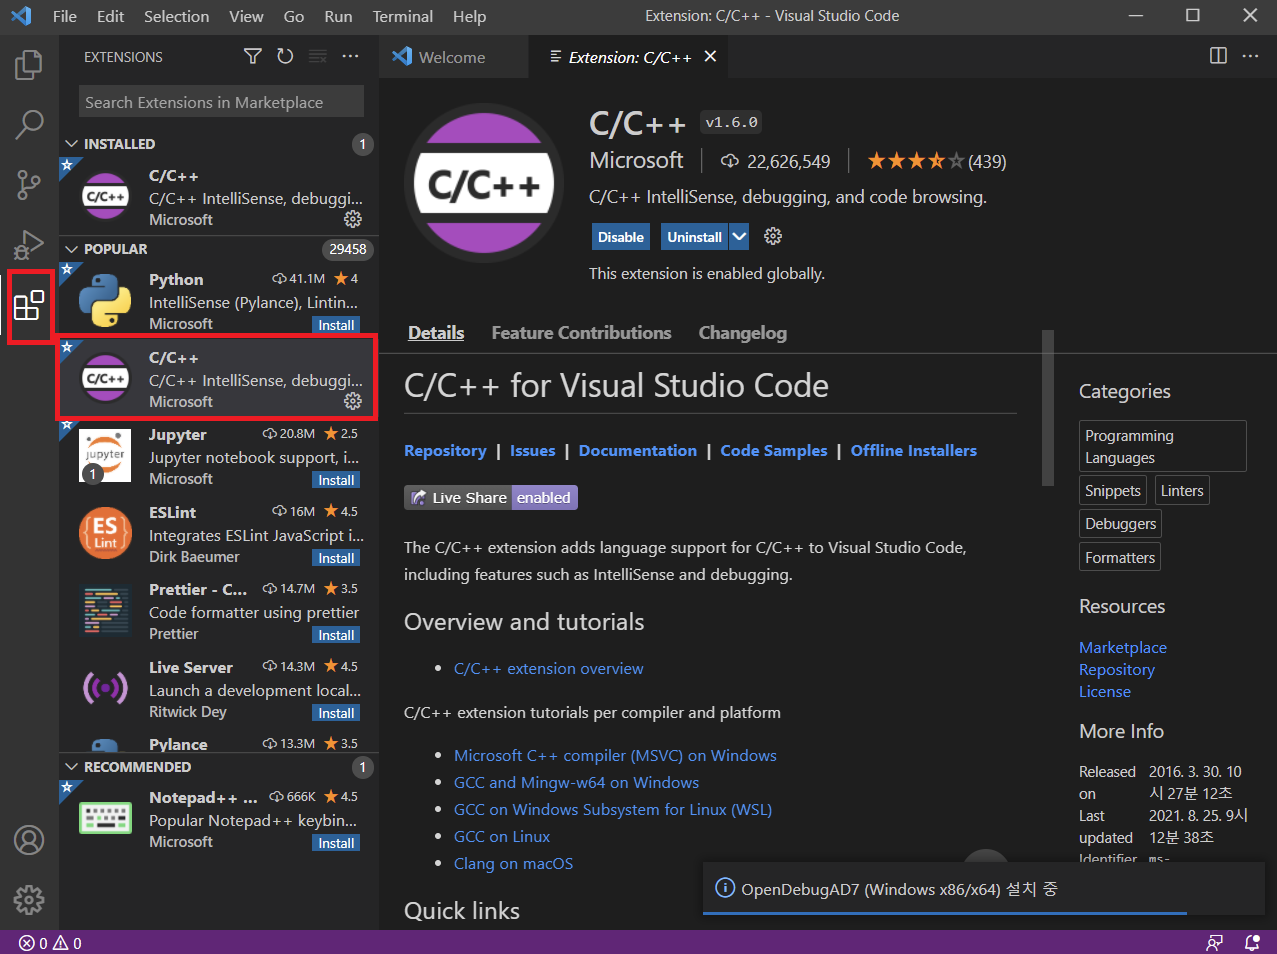Click the Uninstall button

[x=695, y=237]
